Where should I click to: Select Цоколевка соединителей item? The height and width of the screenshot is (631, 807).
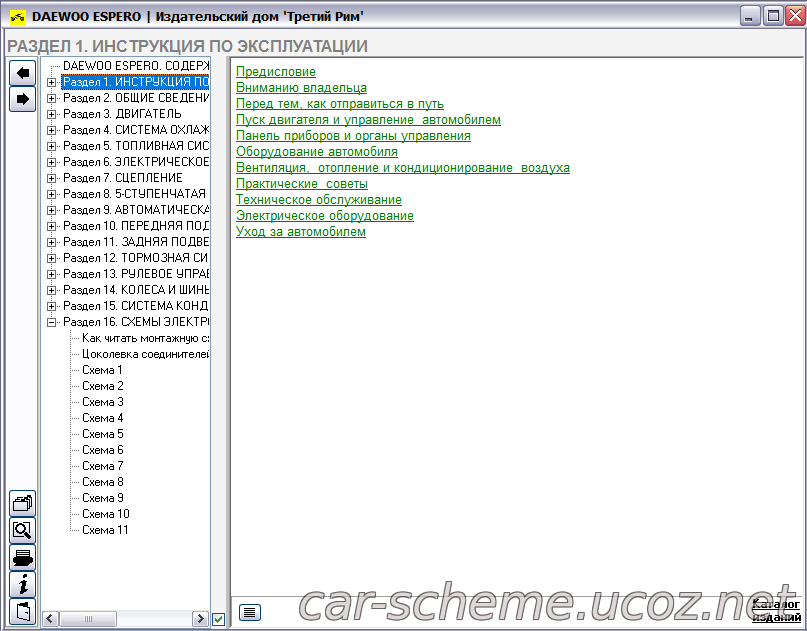pyautogui.click(x=146, y=354)
